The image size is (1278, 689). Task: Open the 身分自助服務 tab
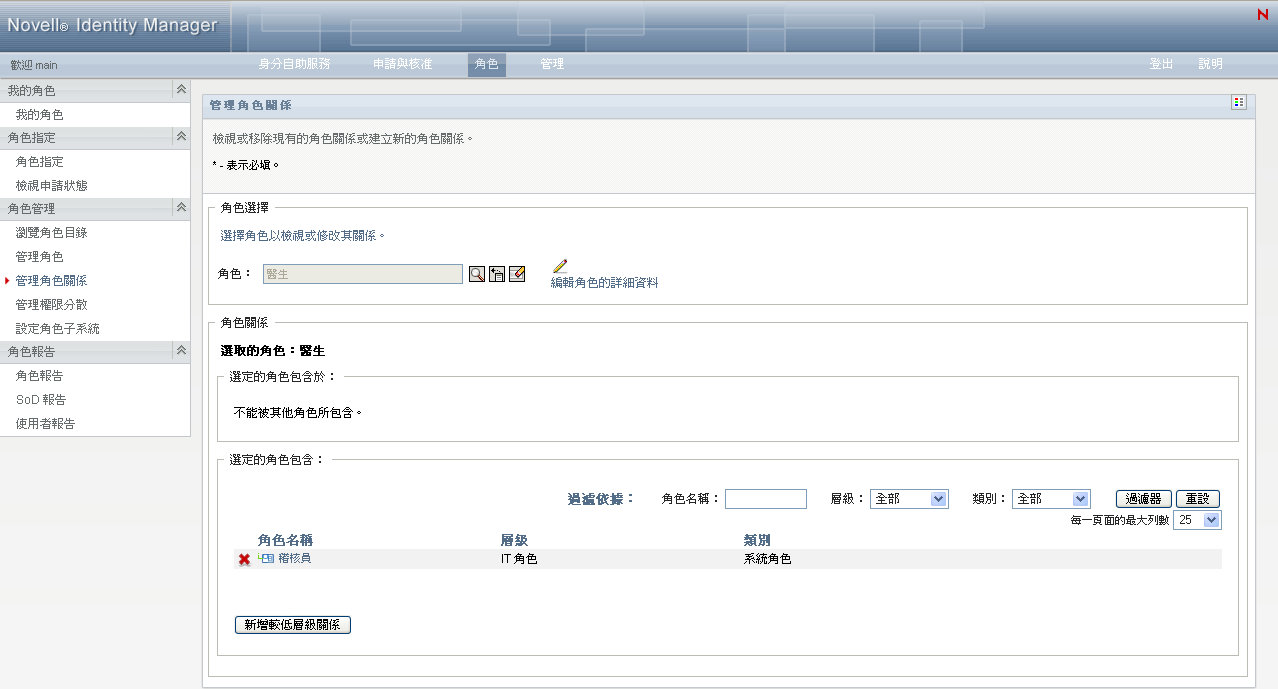point(294,64)
